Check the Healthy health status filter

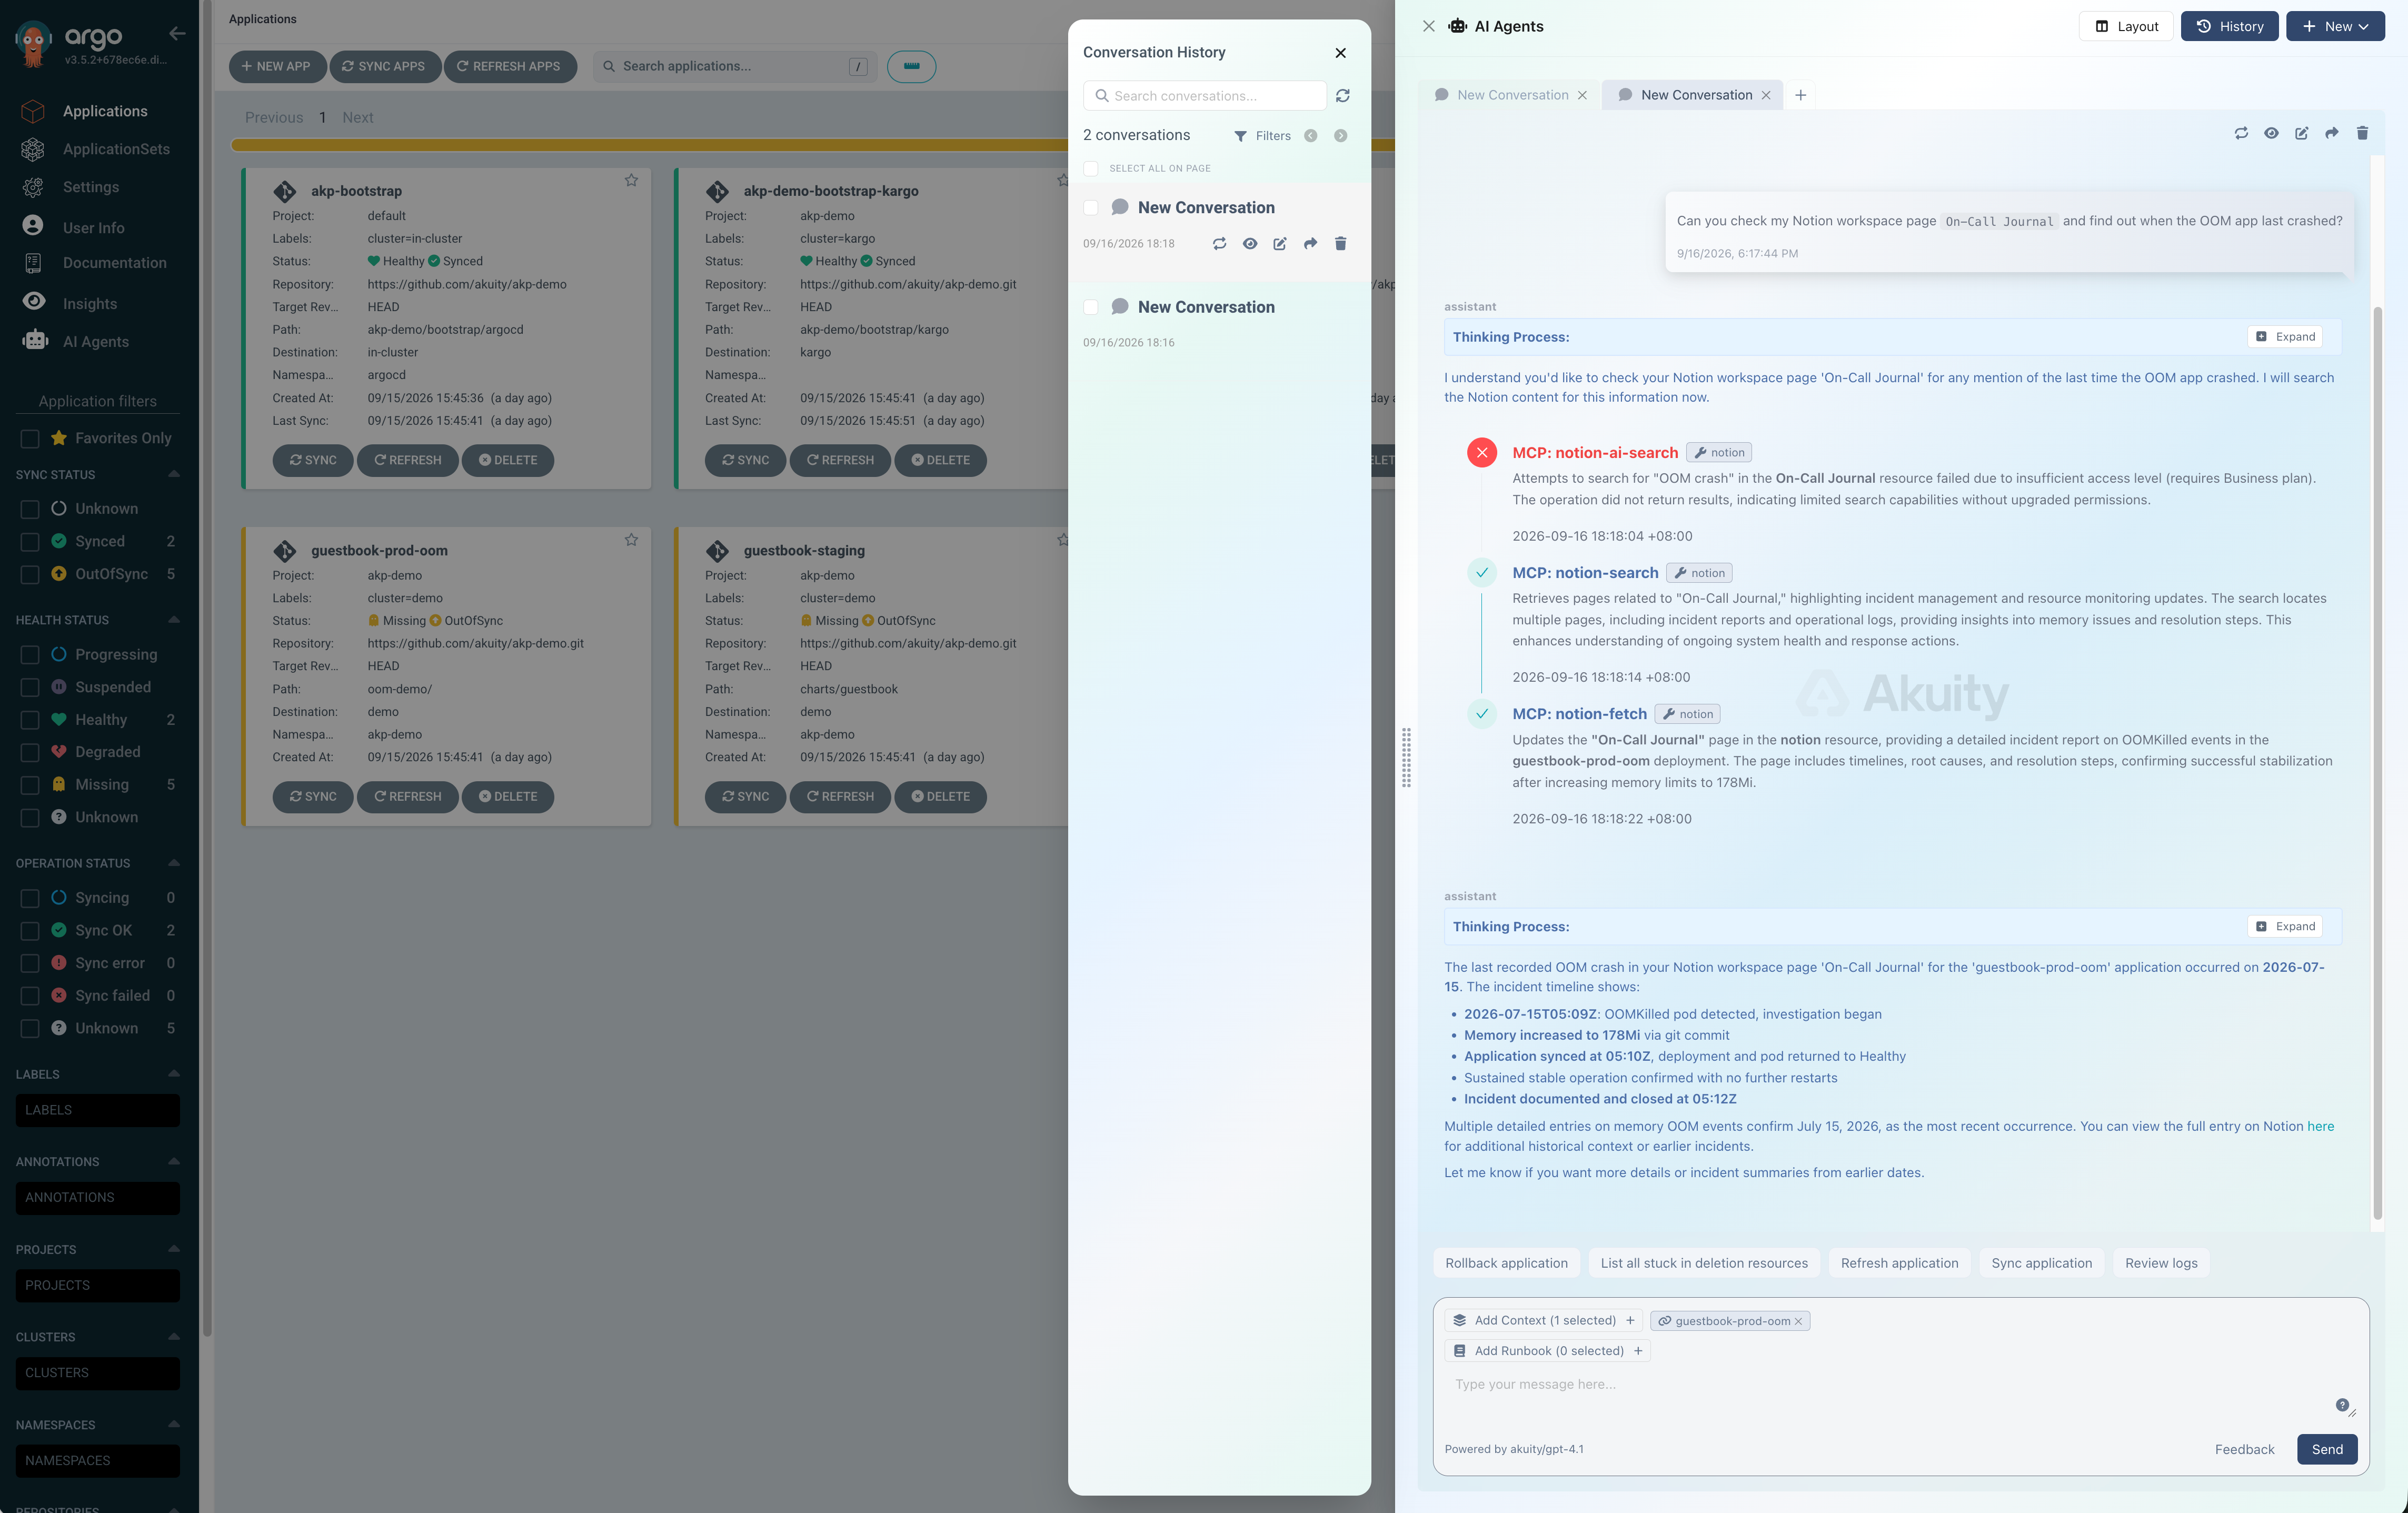point(30,719)
